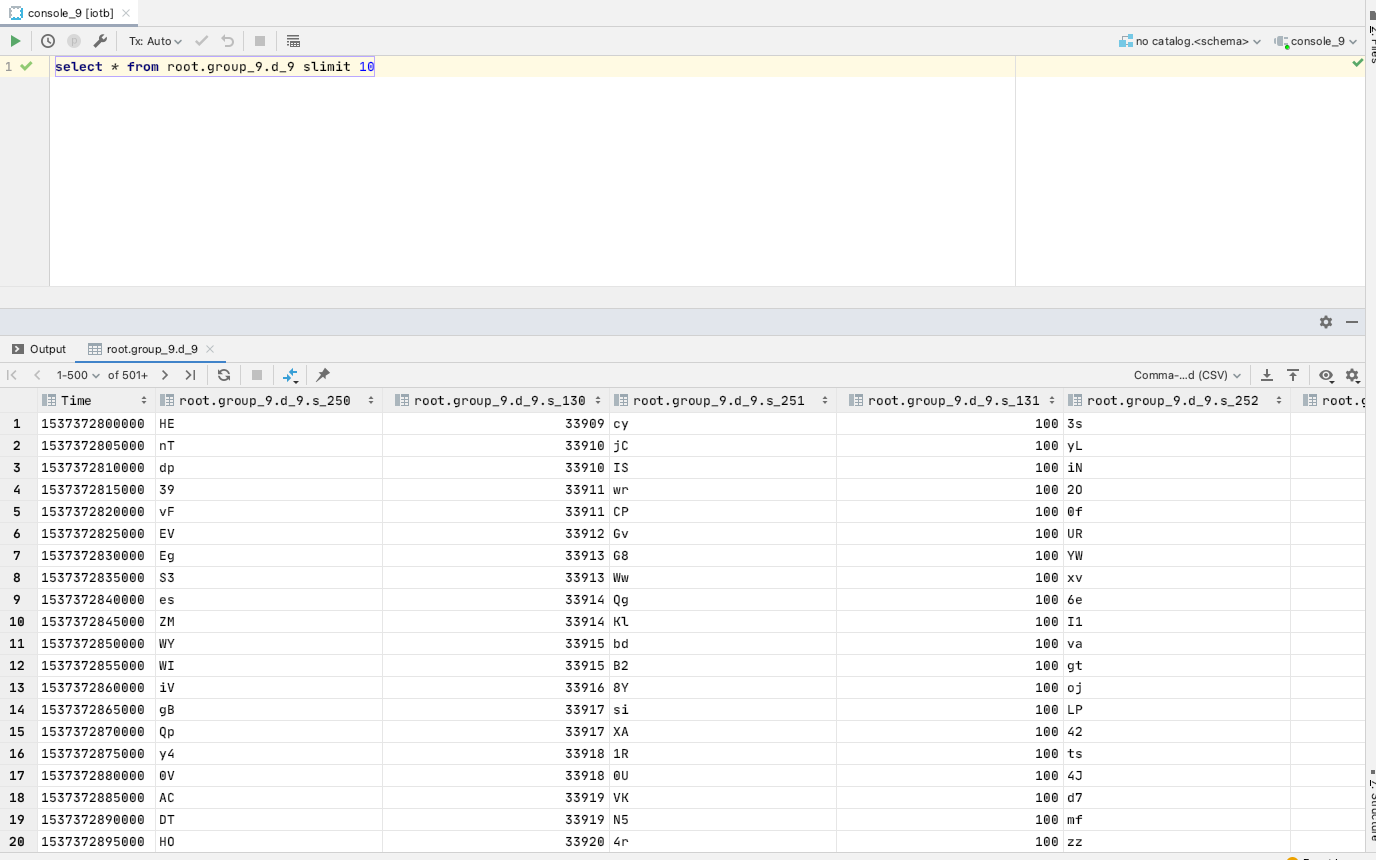Select row number 10 in the grid
The height and width of the screenshot is (860, 1376).
[x=18, y=622]
